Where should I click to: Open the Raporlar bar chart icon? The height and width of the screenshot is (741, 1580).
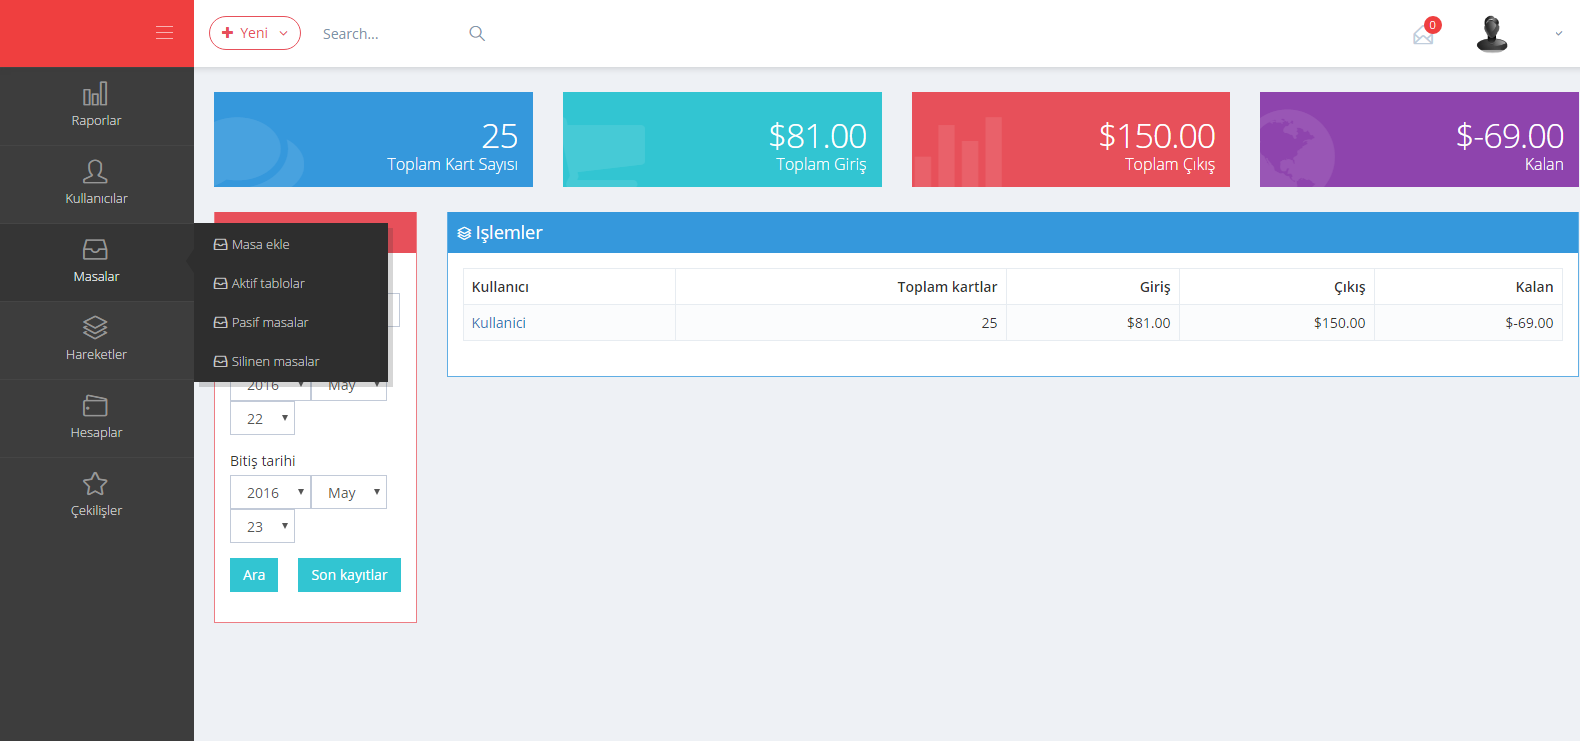(x=95, y=94)
